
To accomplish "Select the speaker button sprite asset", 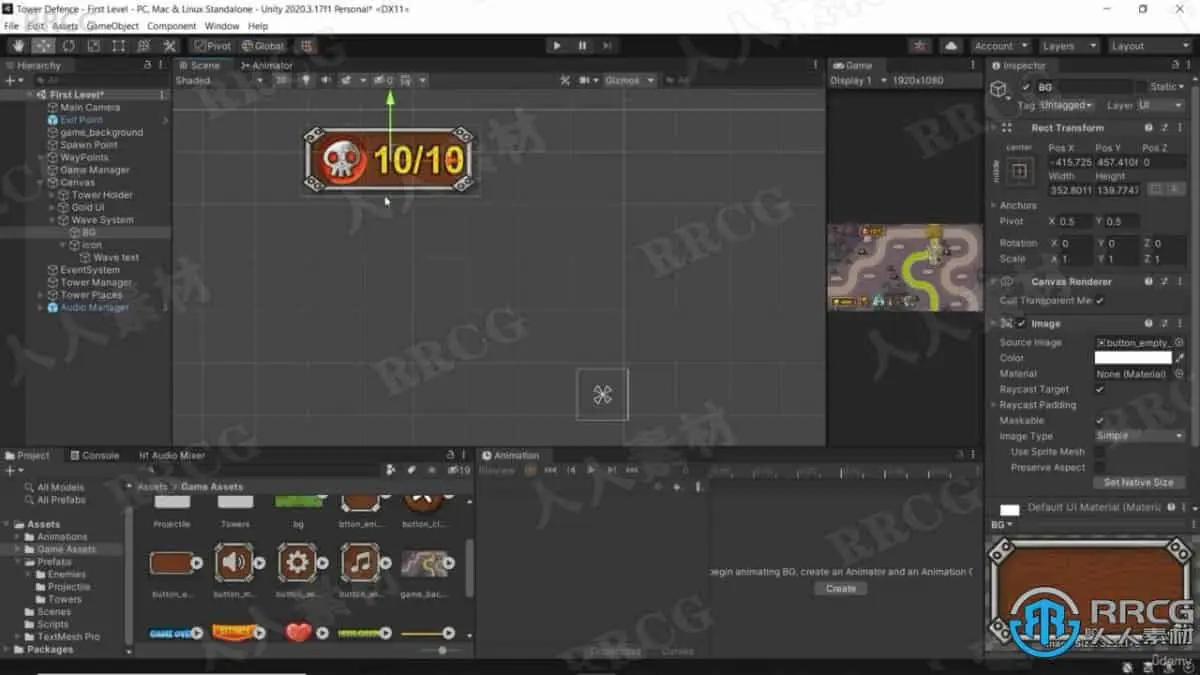I will [x=234, y=563].
